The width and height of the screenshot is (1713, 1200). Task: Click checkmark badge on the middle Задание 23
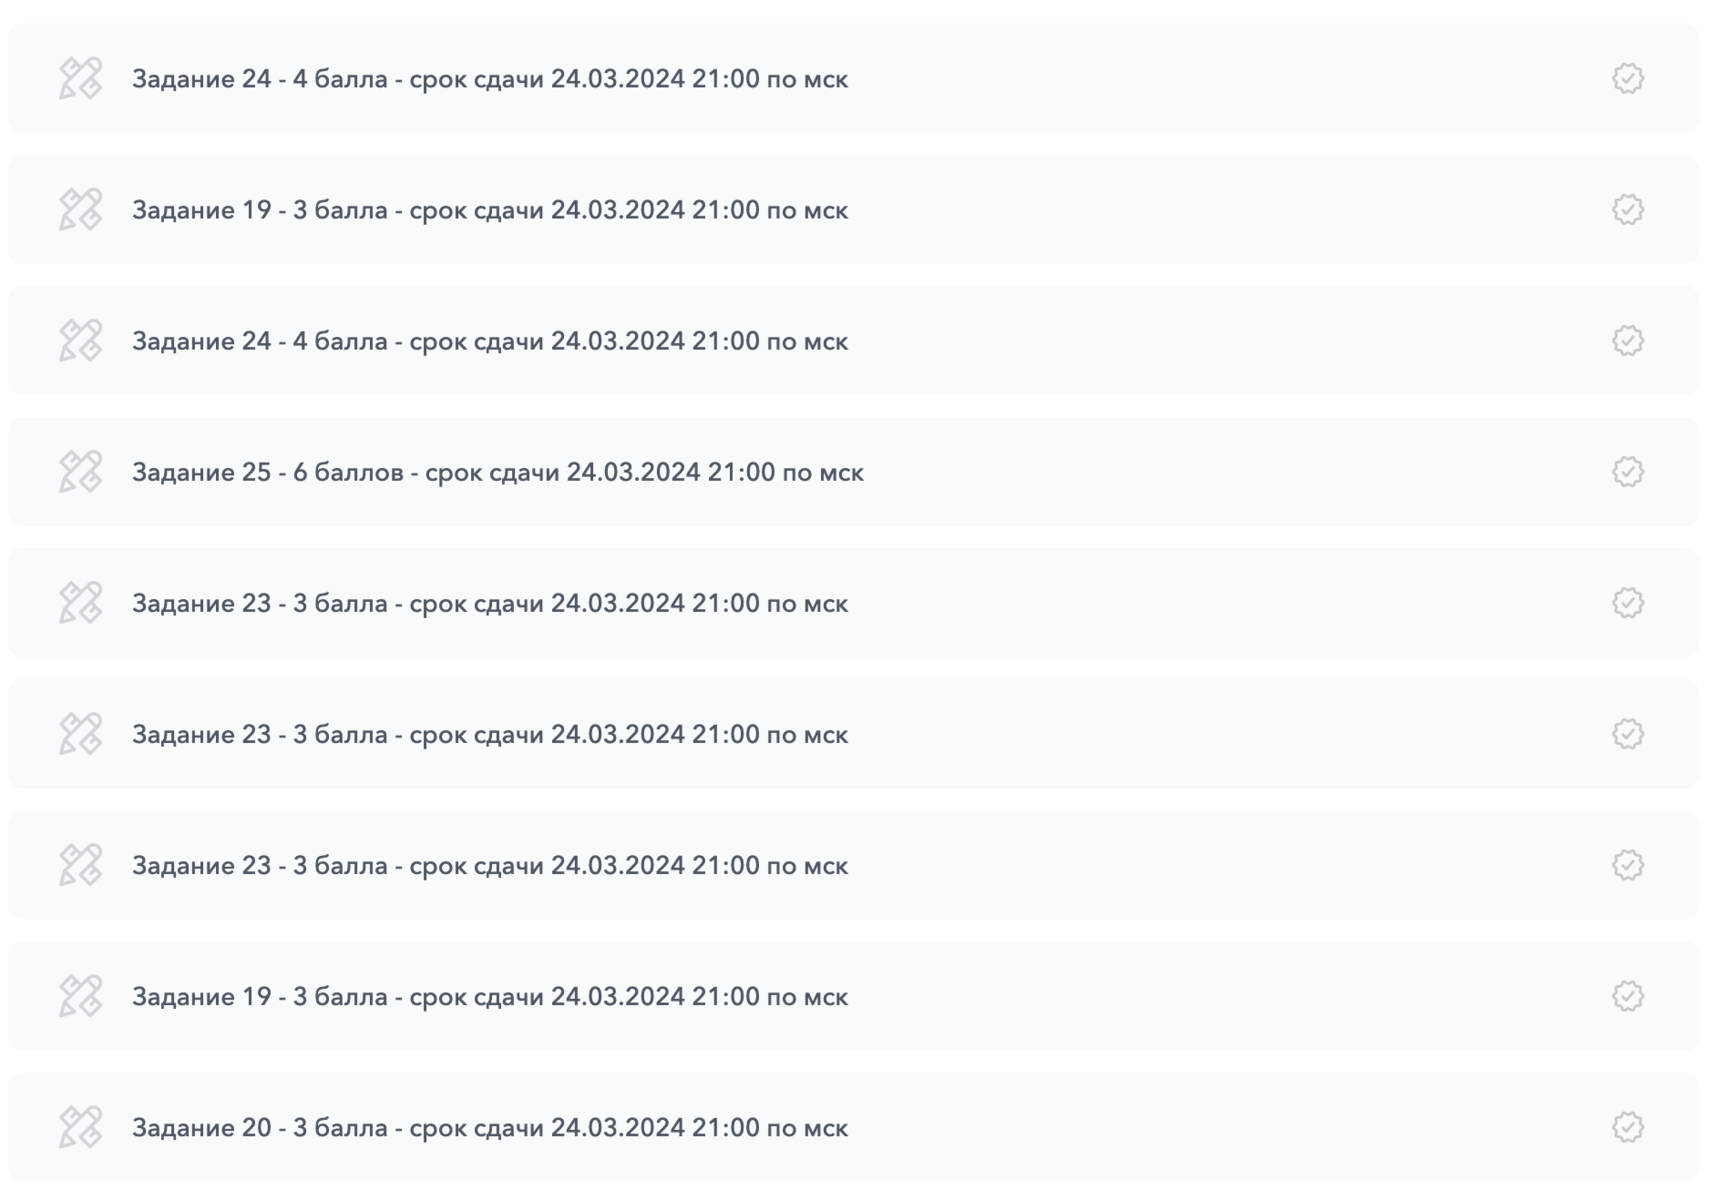(1627, 734)
